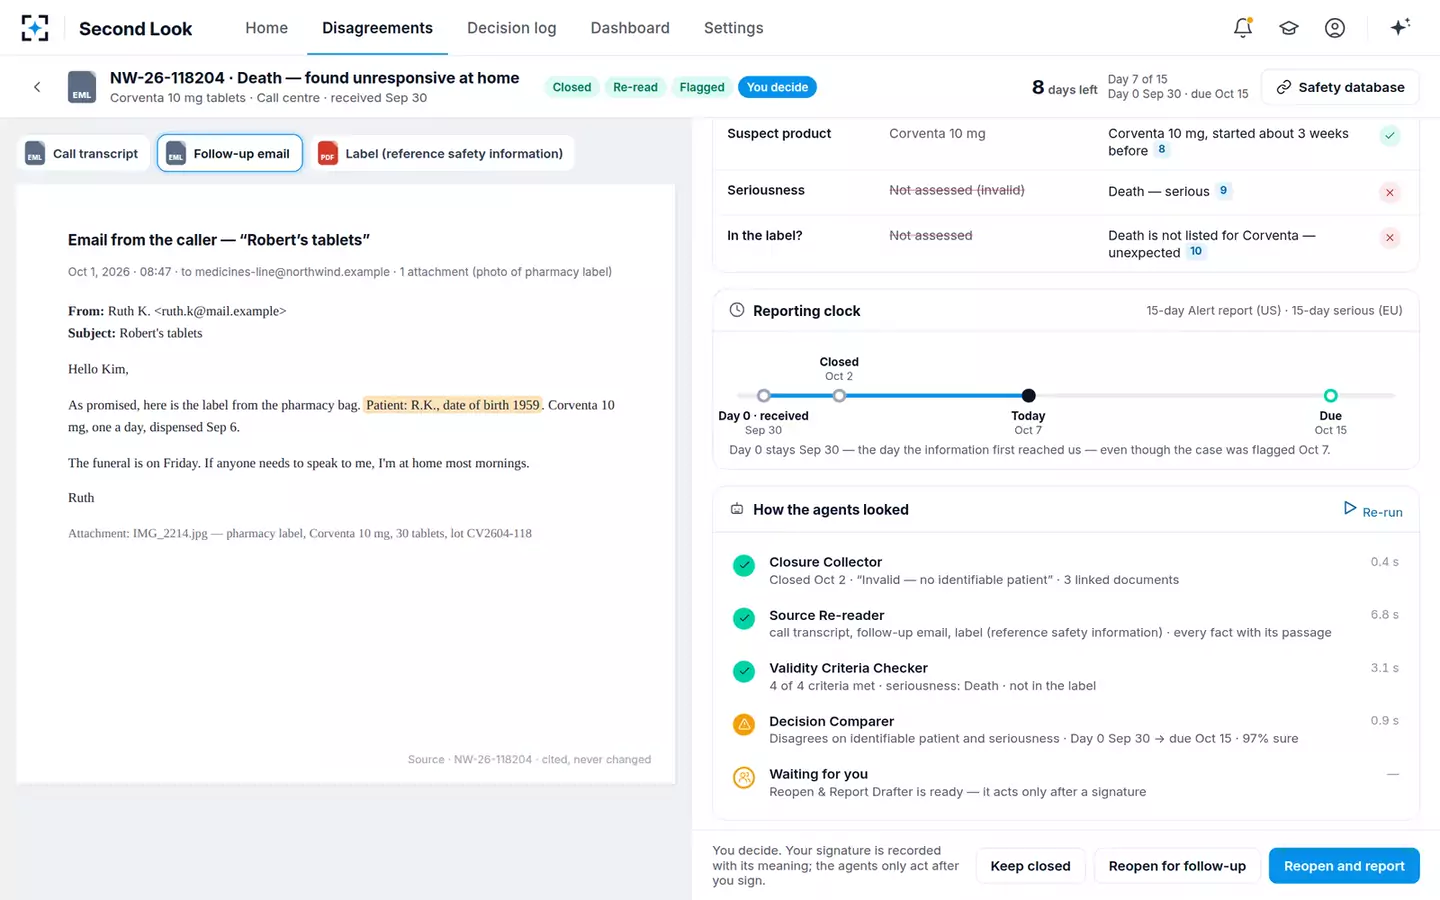Image resolution: width=1440 pixels, height=900 pixels.
Task: Click the Day 0 received timeline marker
Action: click(x=764, y=396)
